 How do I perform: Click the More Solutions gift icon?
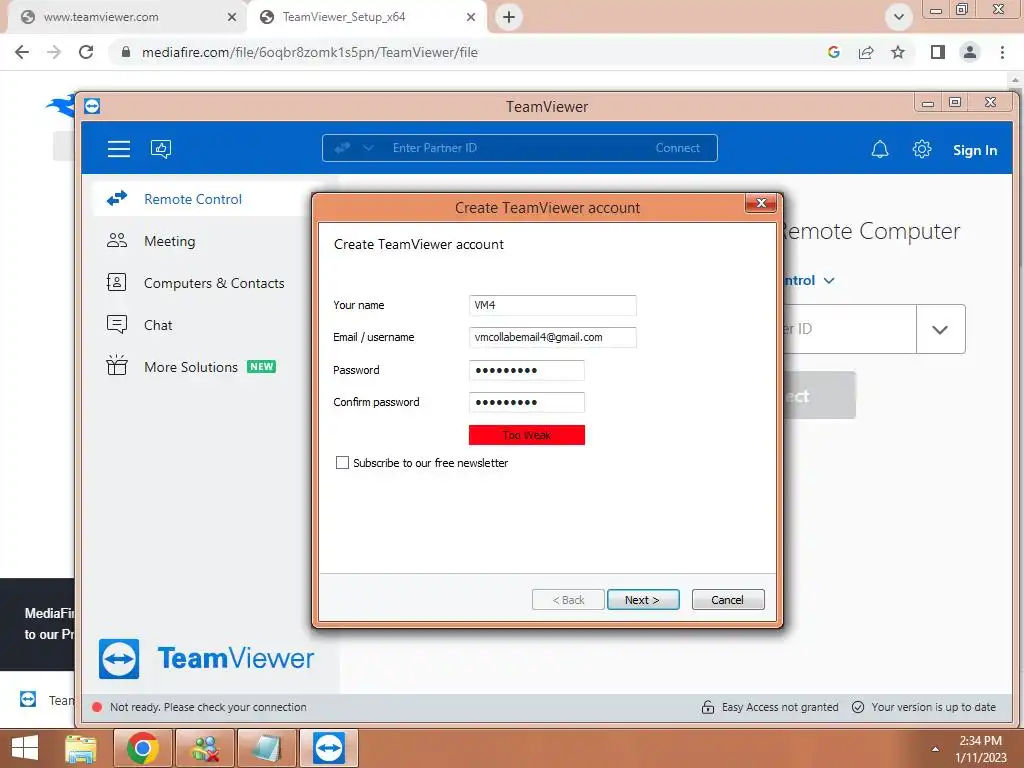[x=117, y=365]
